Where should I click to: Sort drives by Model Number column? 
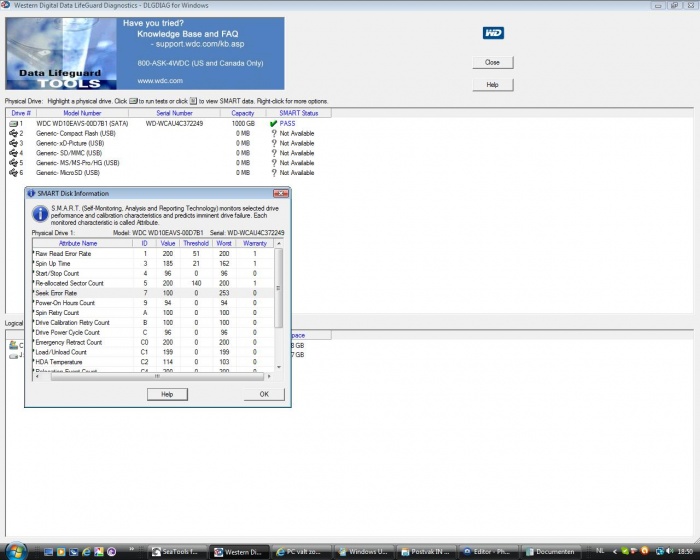(x=82, y=113)
